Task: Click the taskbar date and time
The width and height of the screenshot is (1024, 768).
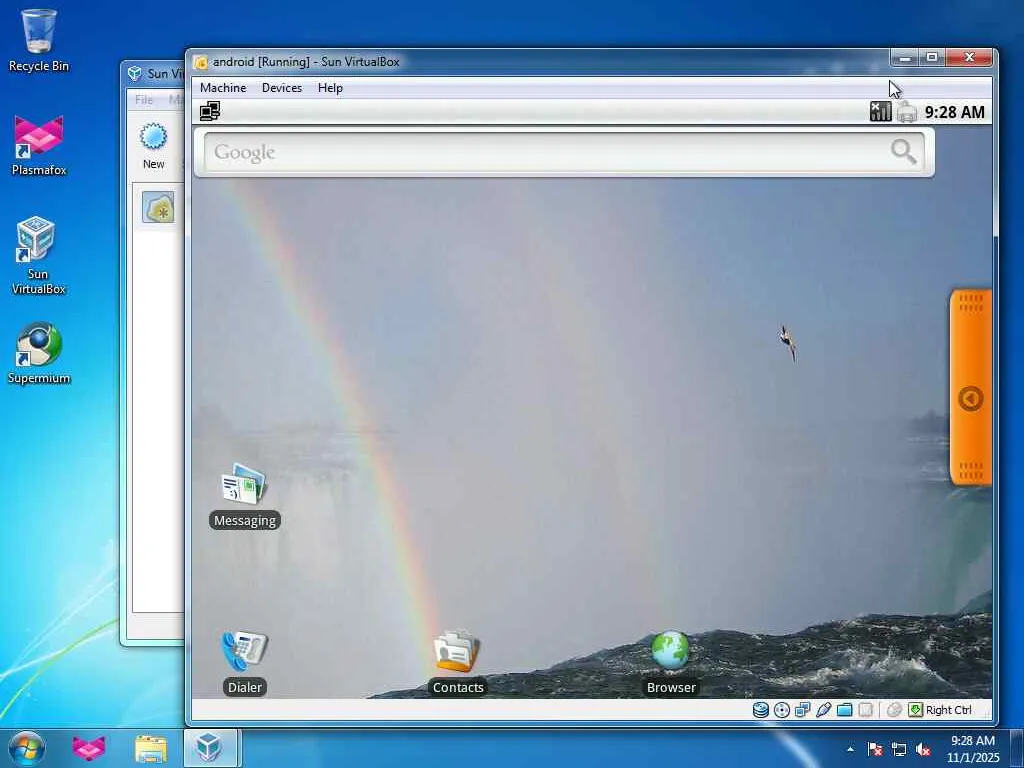Action: 973,748
